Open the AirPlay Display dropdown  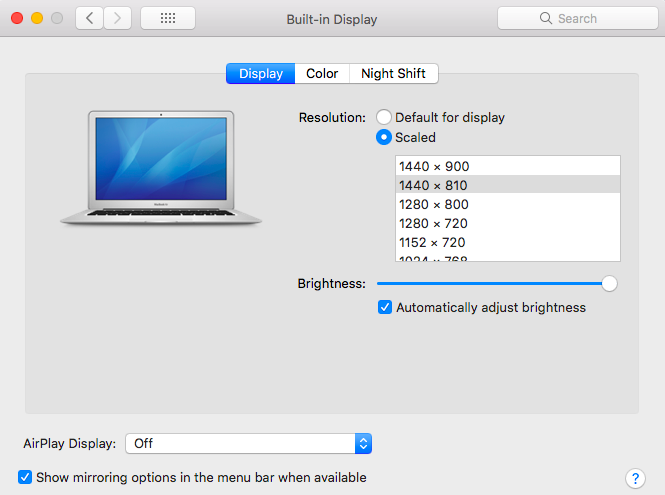pyautogui.click(x=249, y=444)
